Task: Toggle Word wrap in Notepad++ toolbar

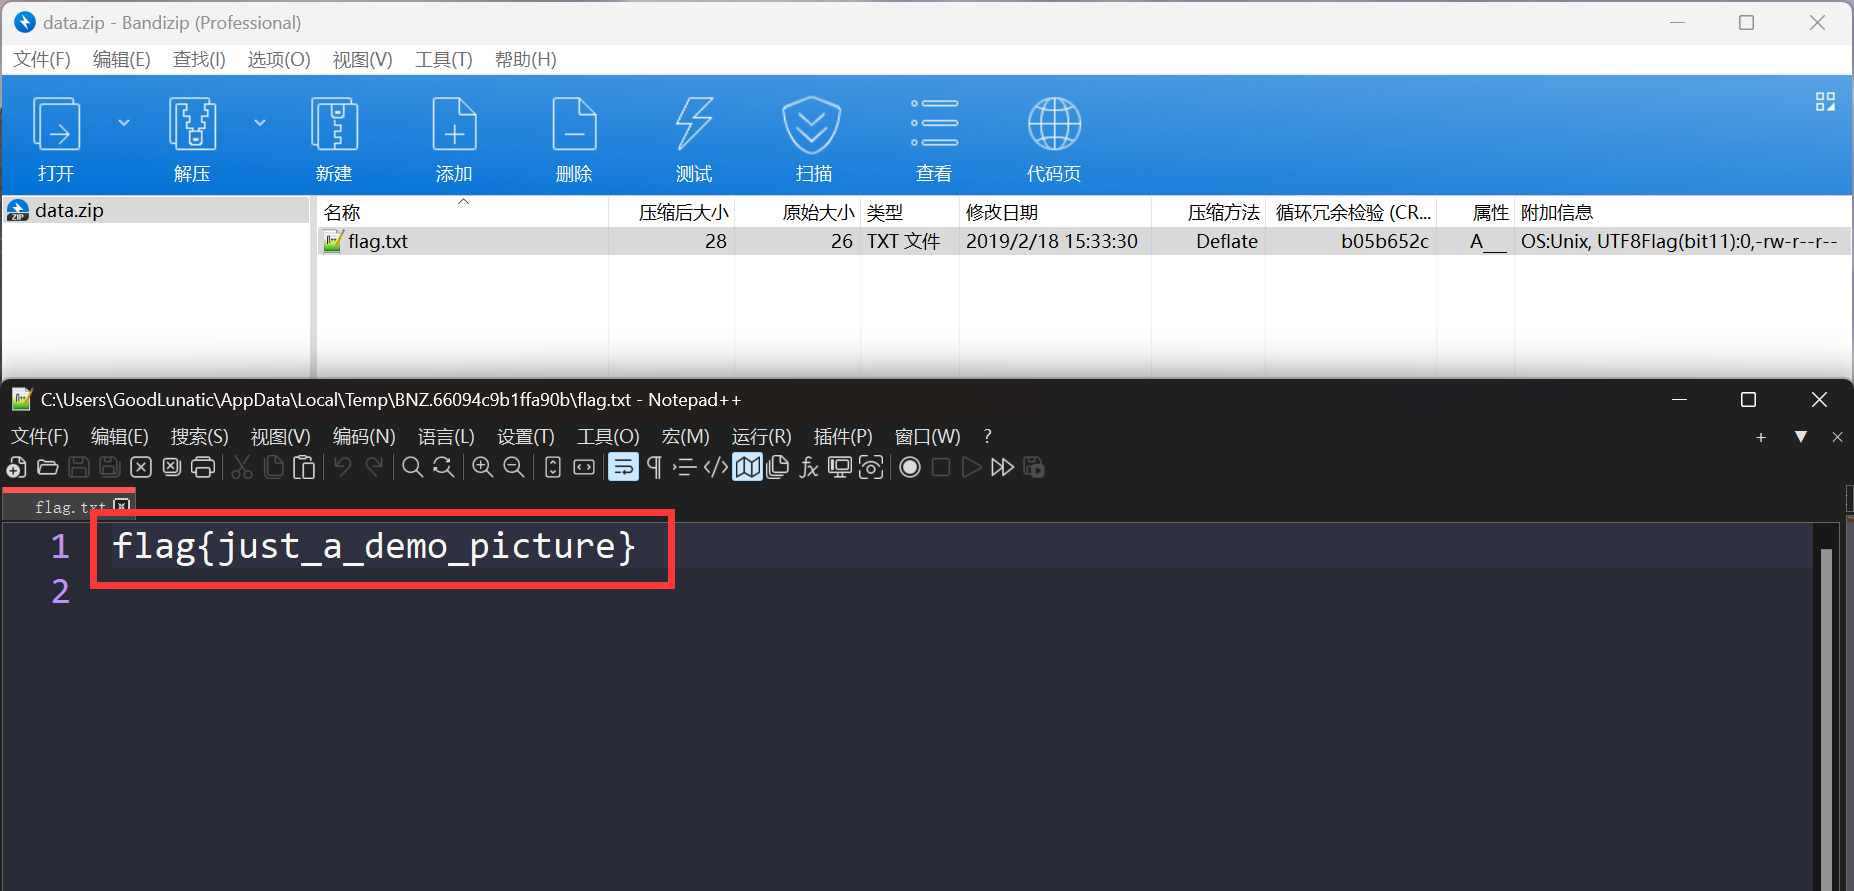Action: 623,467
